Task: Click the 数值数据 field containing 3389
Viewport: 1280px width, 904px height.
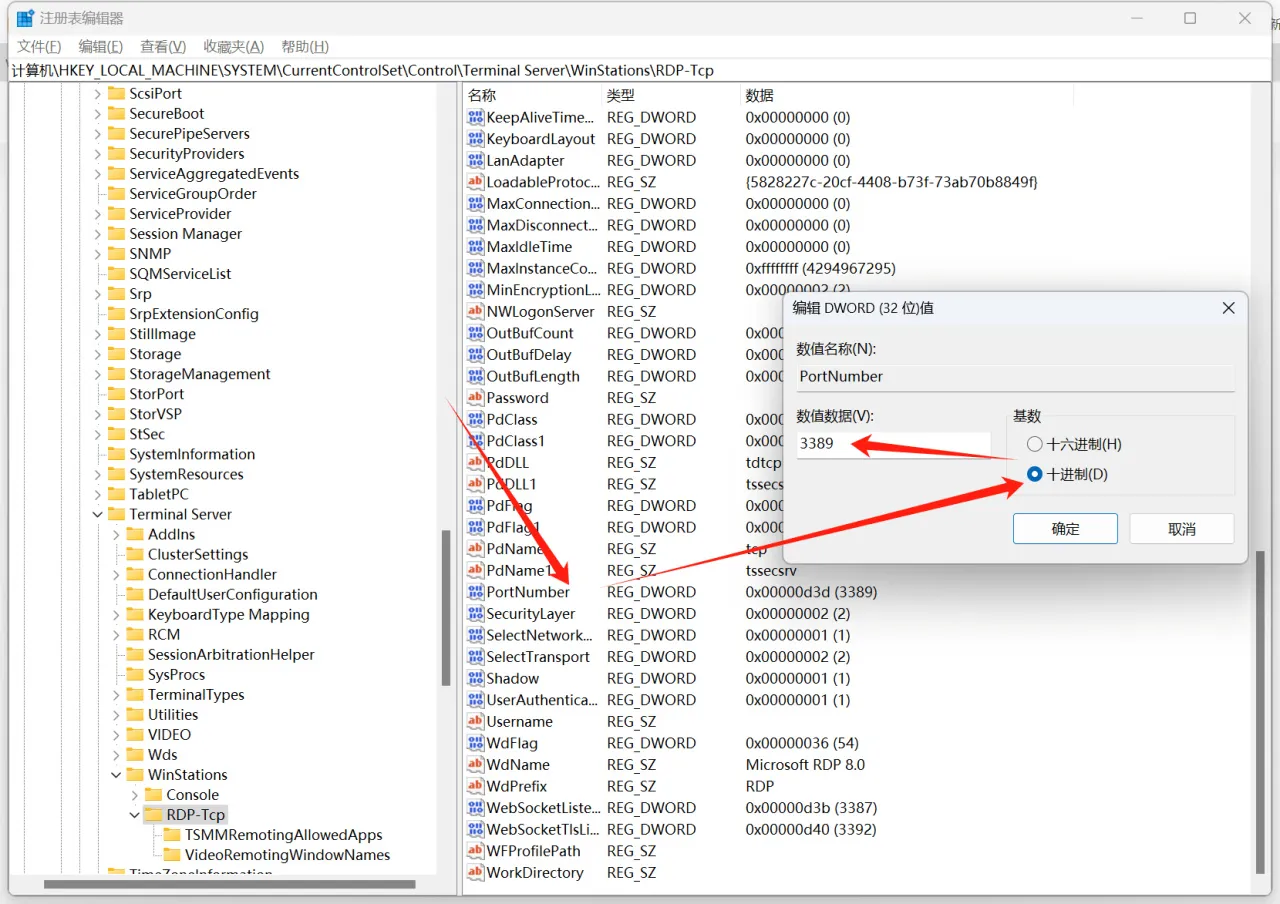Action: tap(893, 444)
